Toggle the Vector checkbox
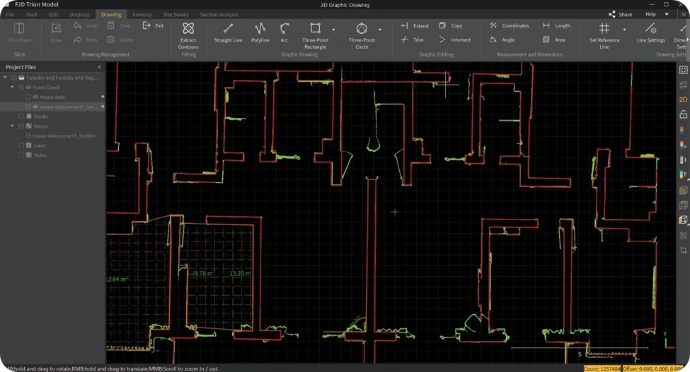Image resolution: width=690 pixels, height=372 pixels. [21, 126]
